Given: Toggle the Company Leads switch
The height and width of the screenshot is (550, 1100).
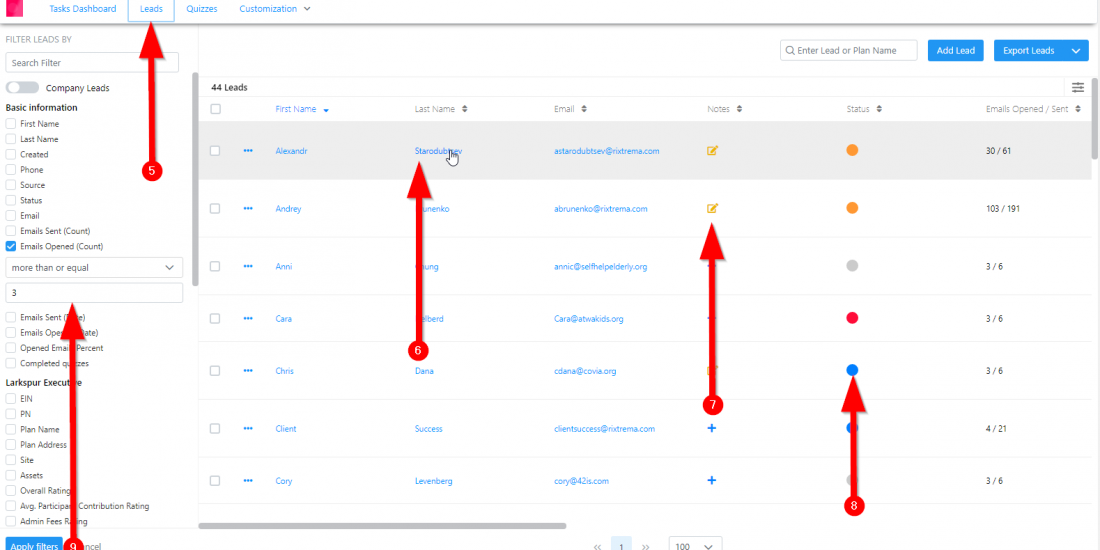Looking at the screenshot, I should [x=22, y=88].
